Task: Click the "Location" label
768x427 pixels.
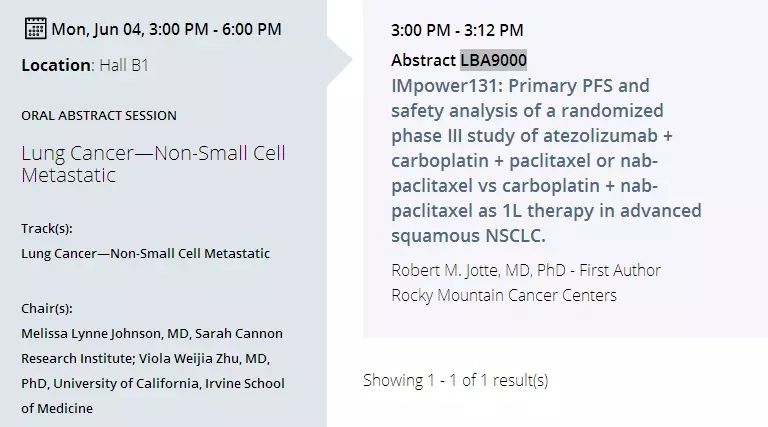Action: coord(54,66)
